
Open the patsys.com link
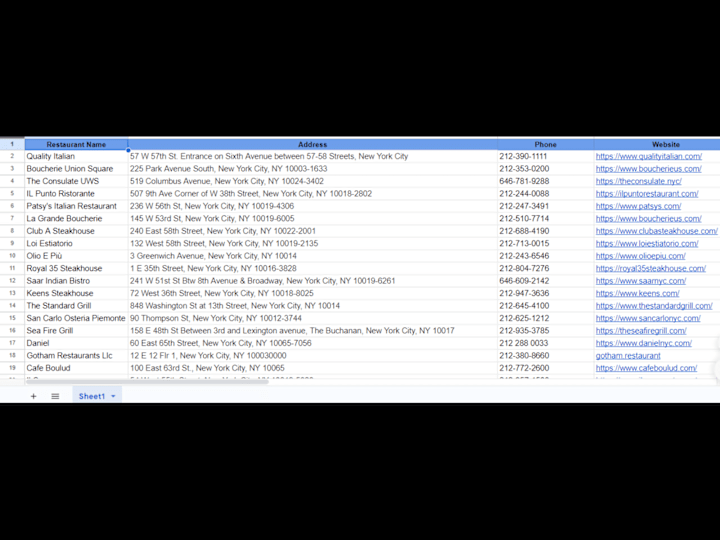click(x=638, y=206)
